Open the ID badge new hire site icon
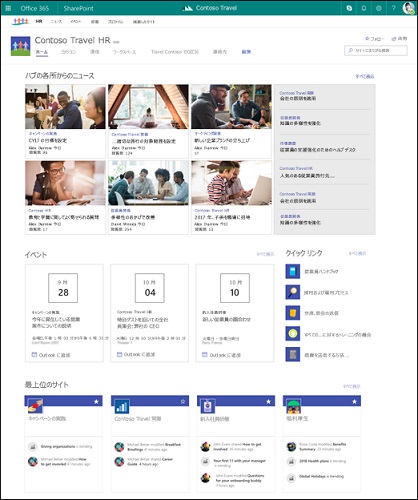Image resolution: width=418 pixels, height=500 pixels. pos(207,406)
